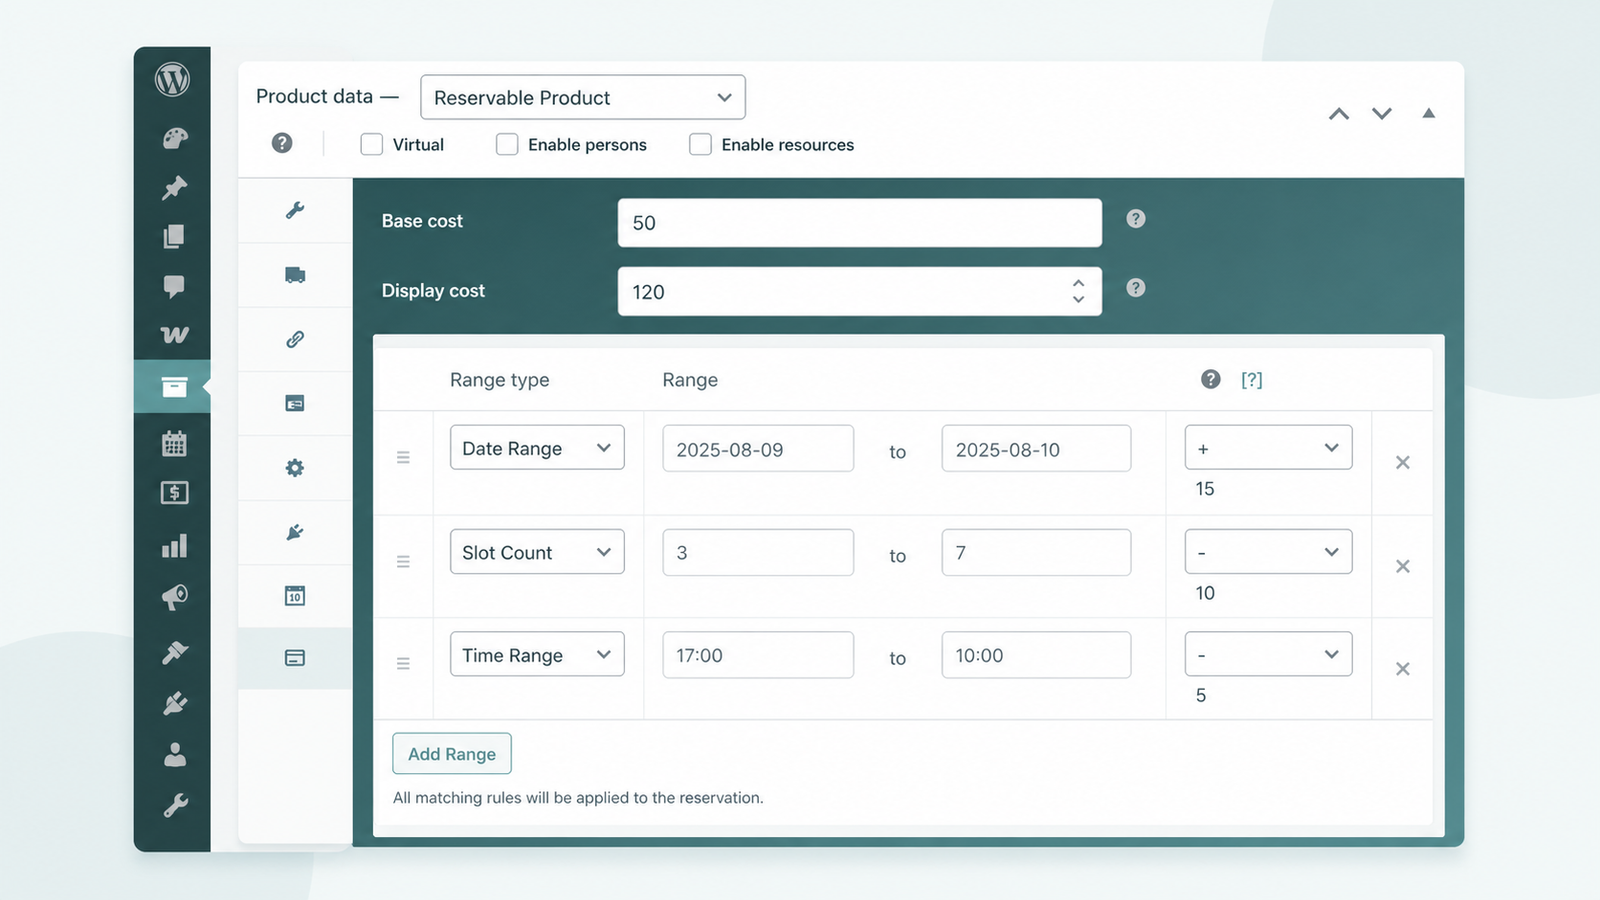Enable the Virtual checkbox
This screenshot has width=1600, height=900.
tap(372, 144)
